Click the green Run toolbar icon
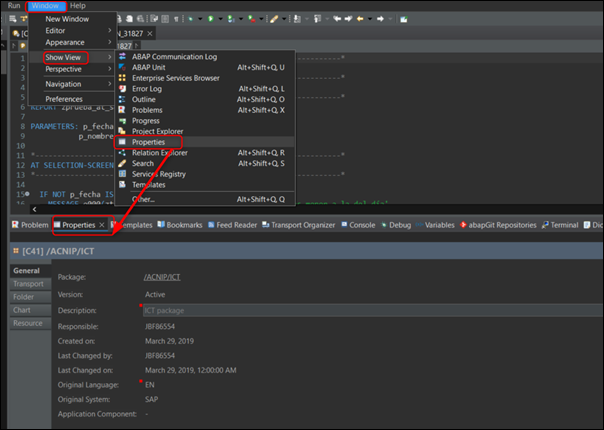This screenshot has width=604, height=430. 211,18
